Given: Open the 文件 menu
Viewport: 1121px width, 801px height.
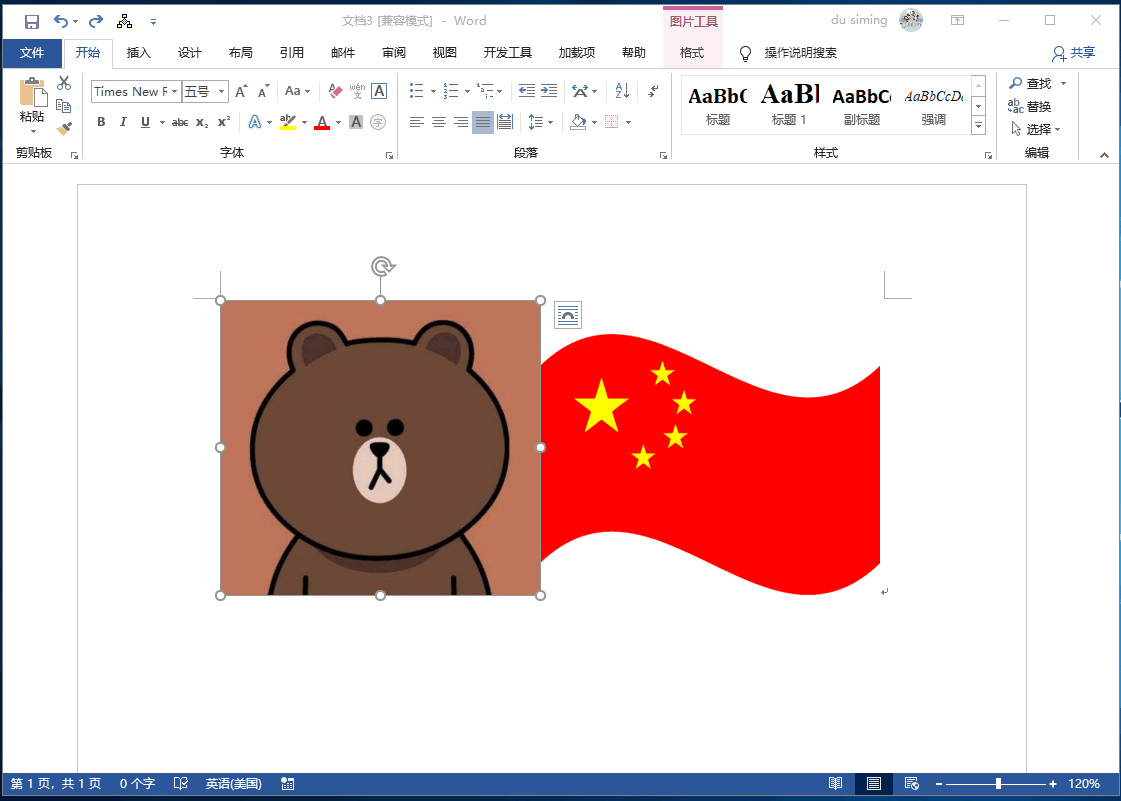Looking at the screenshot, I should (x=31, y=53).
